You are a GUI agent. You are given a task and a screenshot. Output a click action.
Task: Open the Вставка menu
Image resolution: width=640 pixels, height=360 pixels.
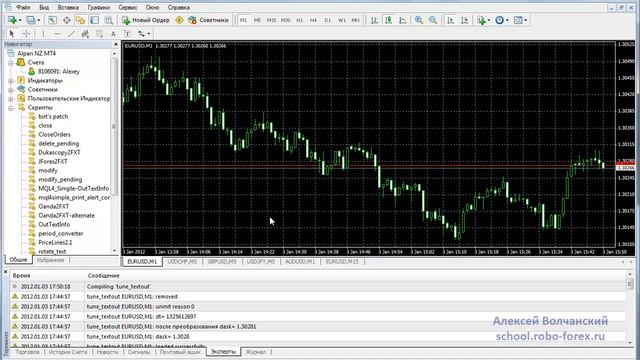click(x=68, y=7)
